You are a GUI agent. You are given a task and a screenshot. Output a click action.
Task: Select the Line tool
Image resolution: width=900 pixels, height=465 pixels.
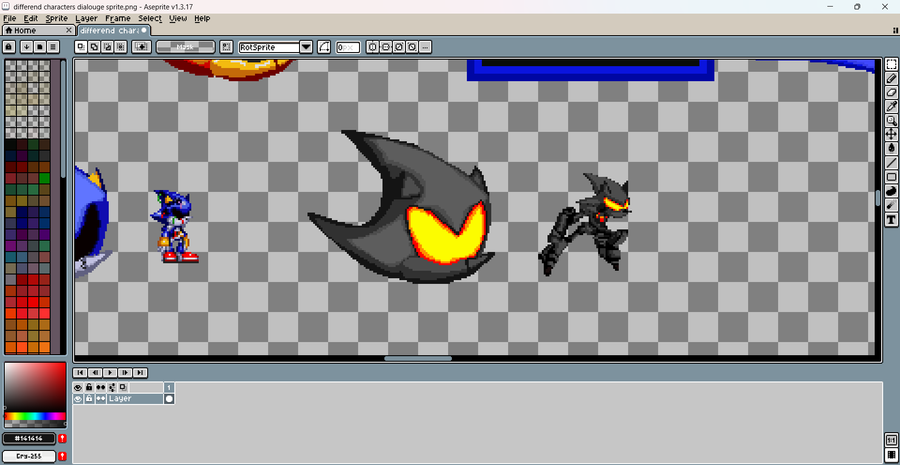click(891, 163)
